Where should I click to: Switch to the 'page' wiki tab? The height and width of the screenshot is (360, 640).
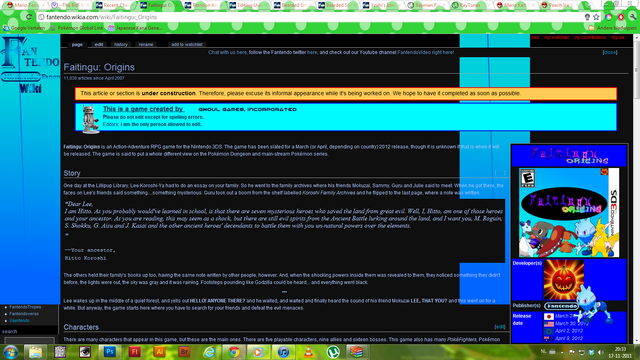[77, 44]
